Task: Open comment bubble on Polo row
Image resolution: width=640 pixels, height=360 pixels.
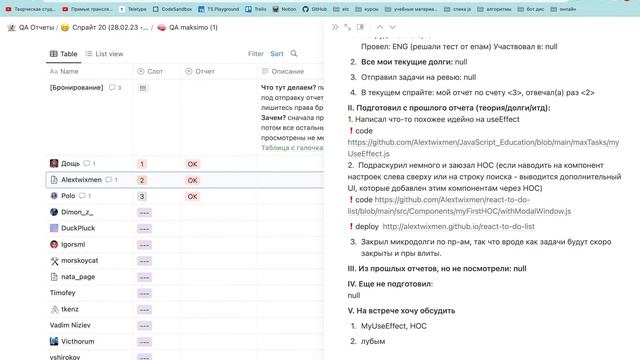Action: [84, 196]
